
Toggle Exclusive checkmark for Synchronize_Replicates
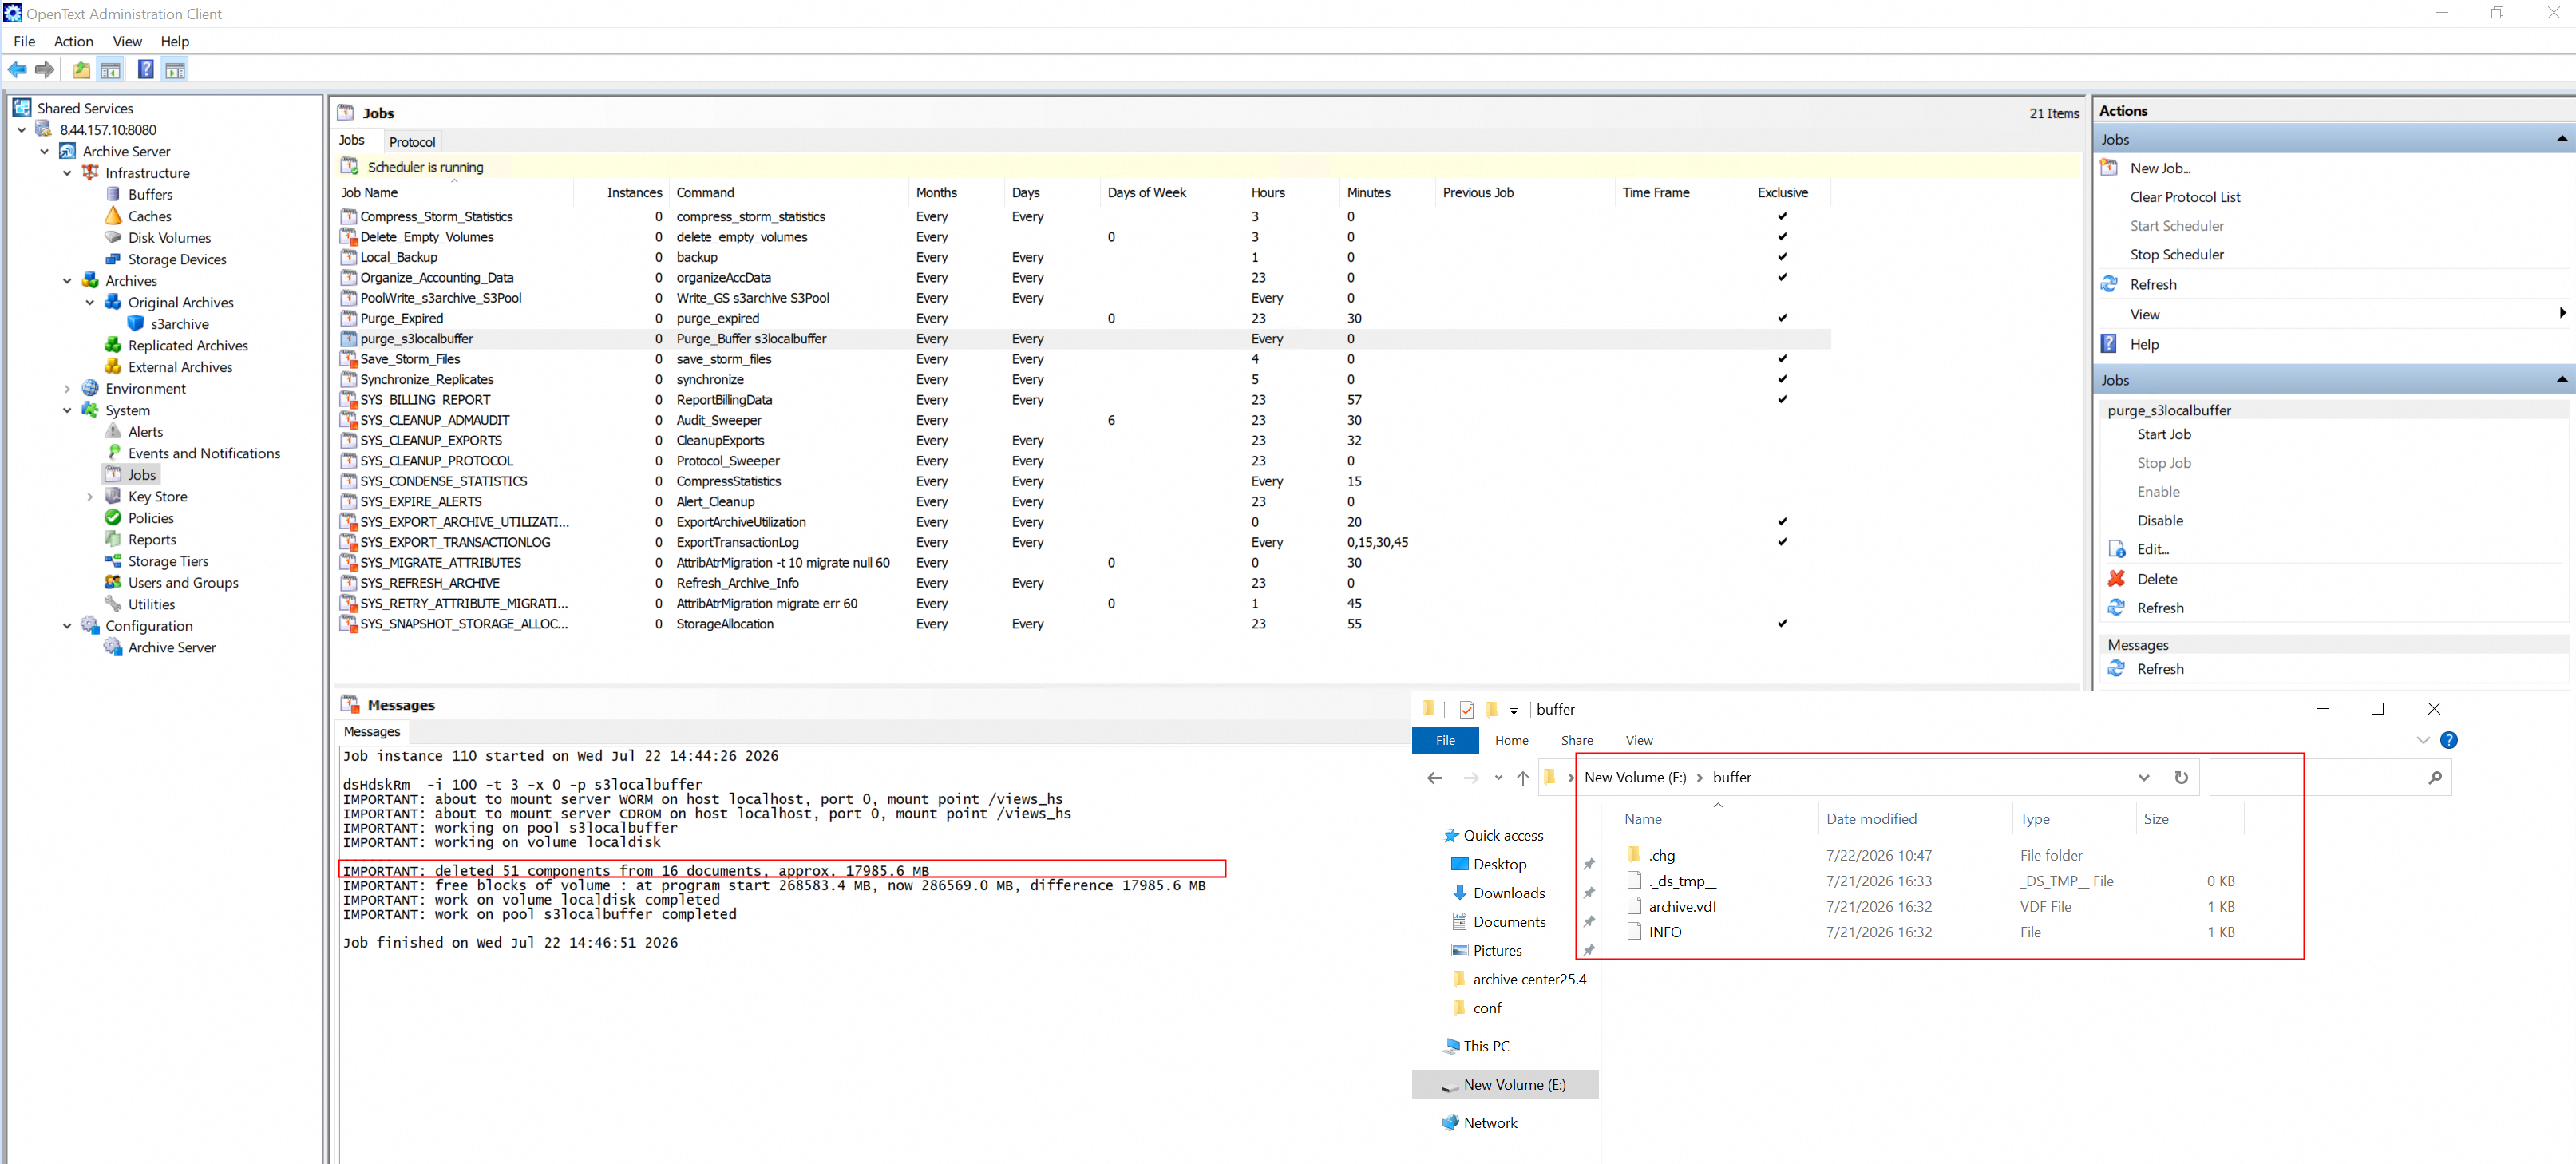[x=1782, y=380]
